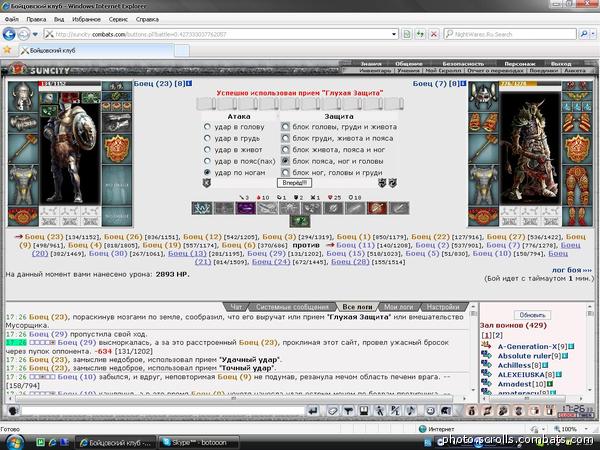The image size is (600, 450).
Task: Activate the green combat skill below the skill row
Action: tap(300, 221)
